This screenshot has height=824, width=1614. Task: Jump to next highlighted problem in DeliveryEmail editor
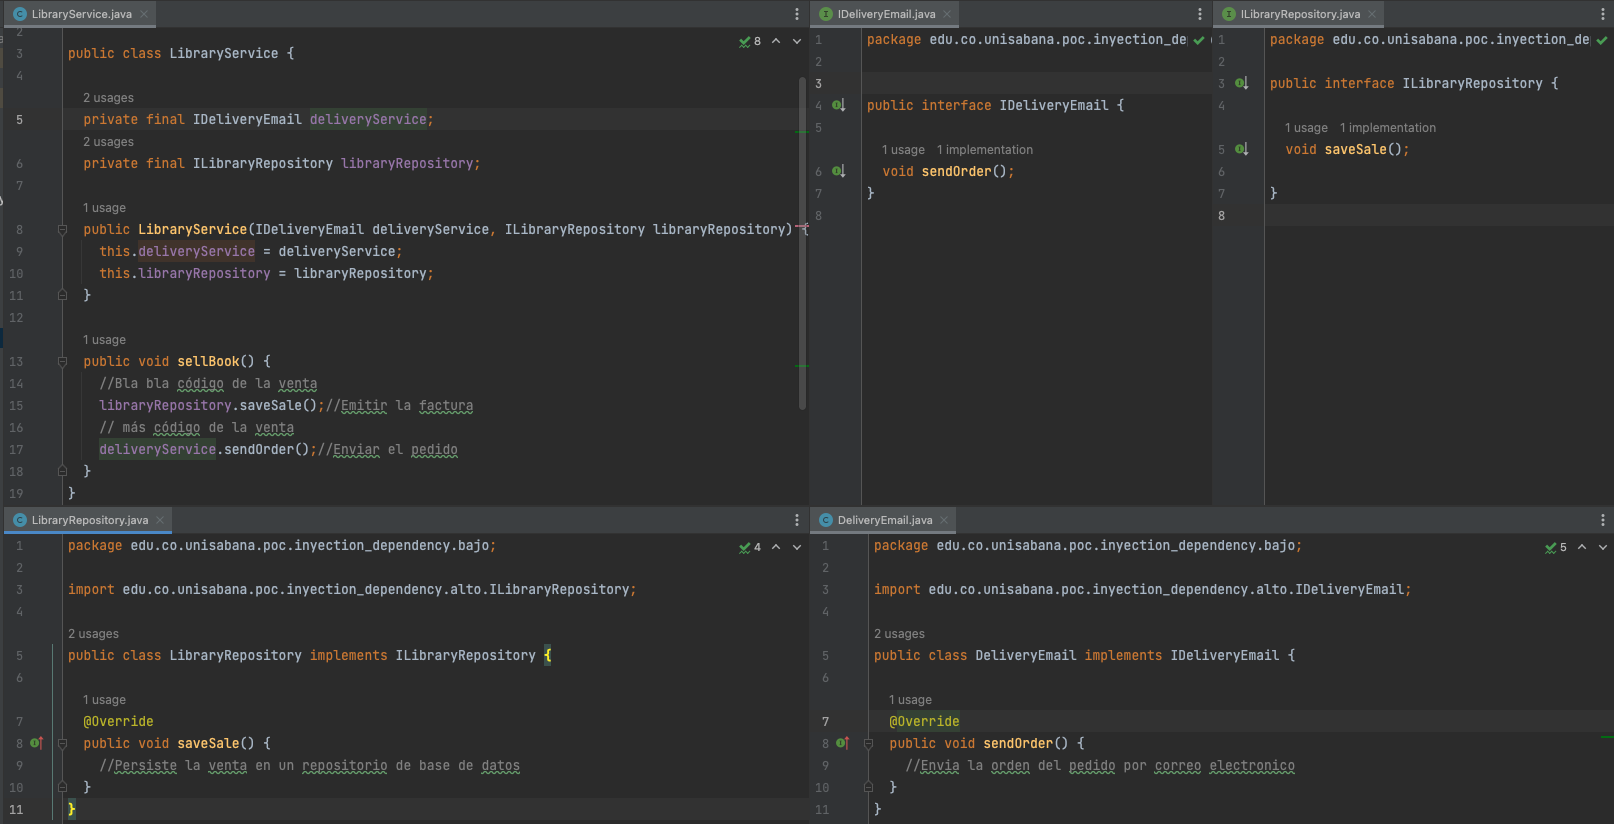[1603, 547]
